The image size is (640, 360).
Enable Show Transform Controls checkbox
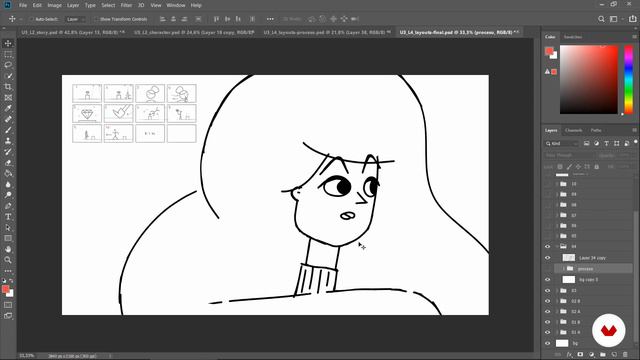coord(97,19)
